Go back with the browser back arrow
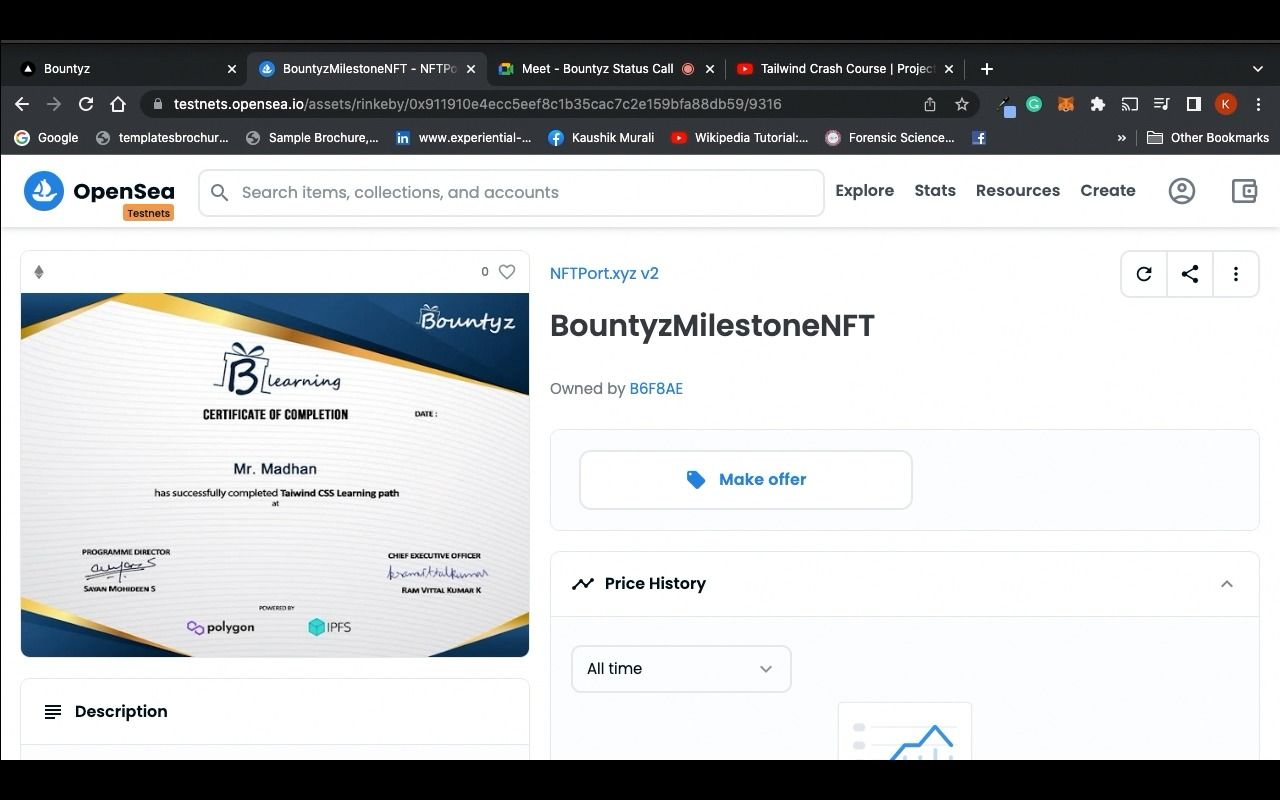 [x=22, y=104]
